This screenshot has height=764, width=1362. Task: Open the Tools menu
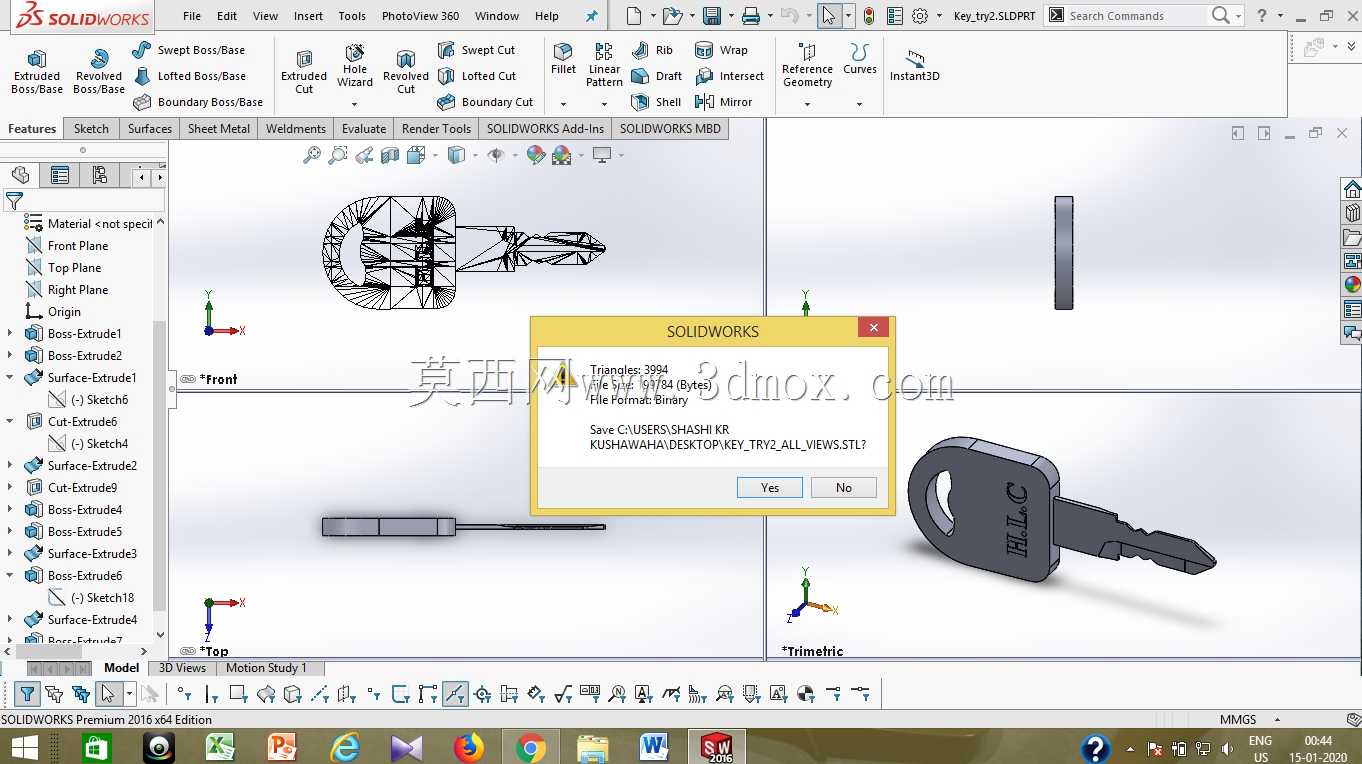(352, 16)
